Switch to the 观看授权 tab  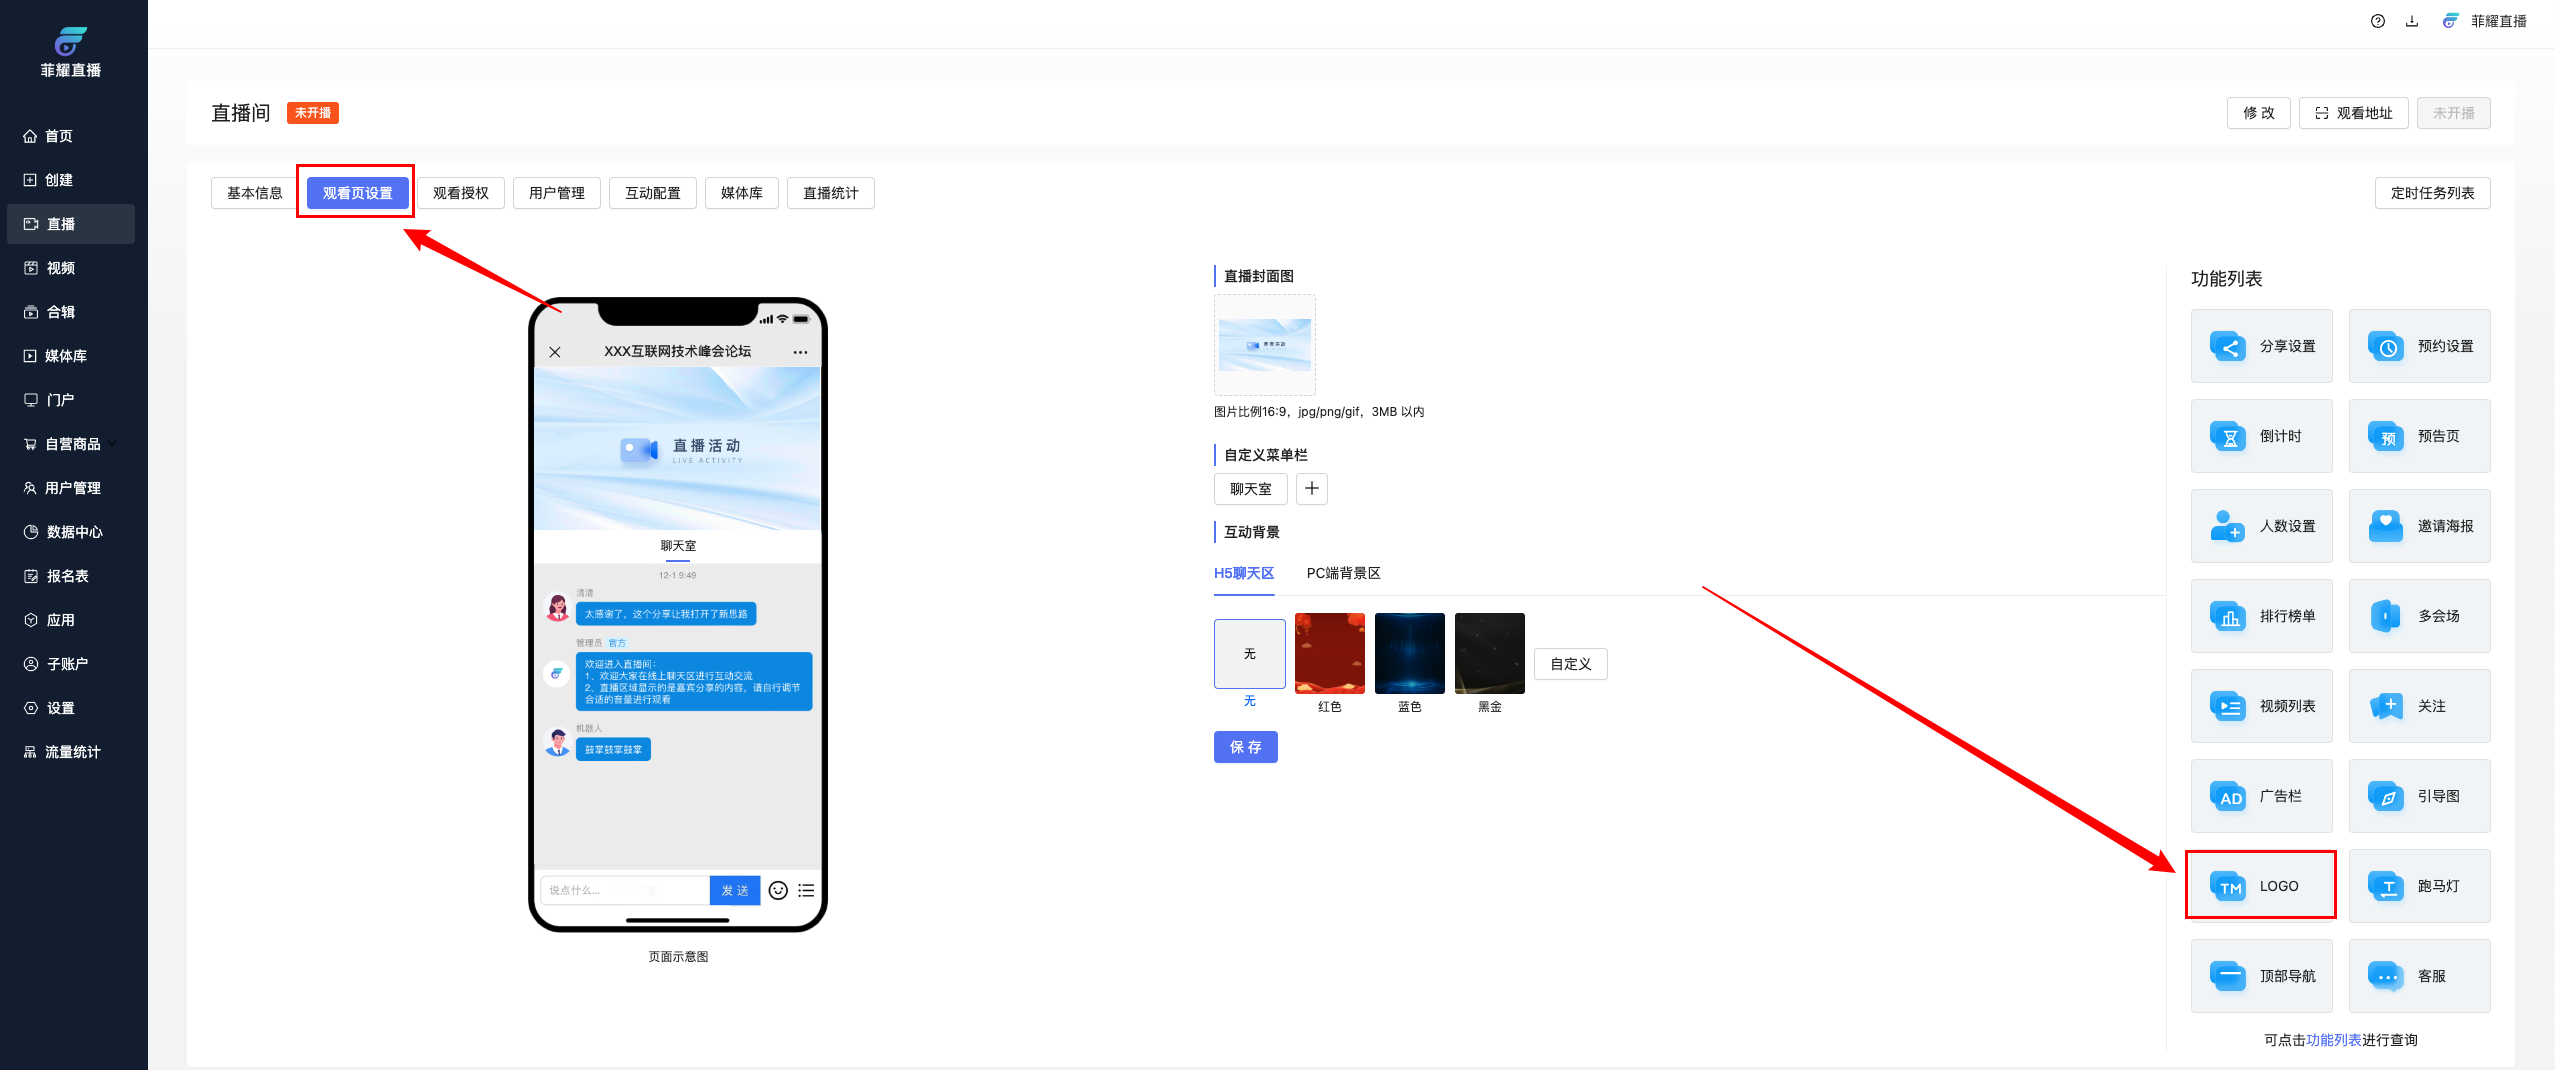click(460, 193)
